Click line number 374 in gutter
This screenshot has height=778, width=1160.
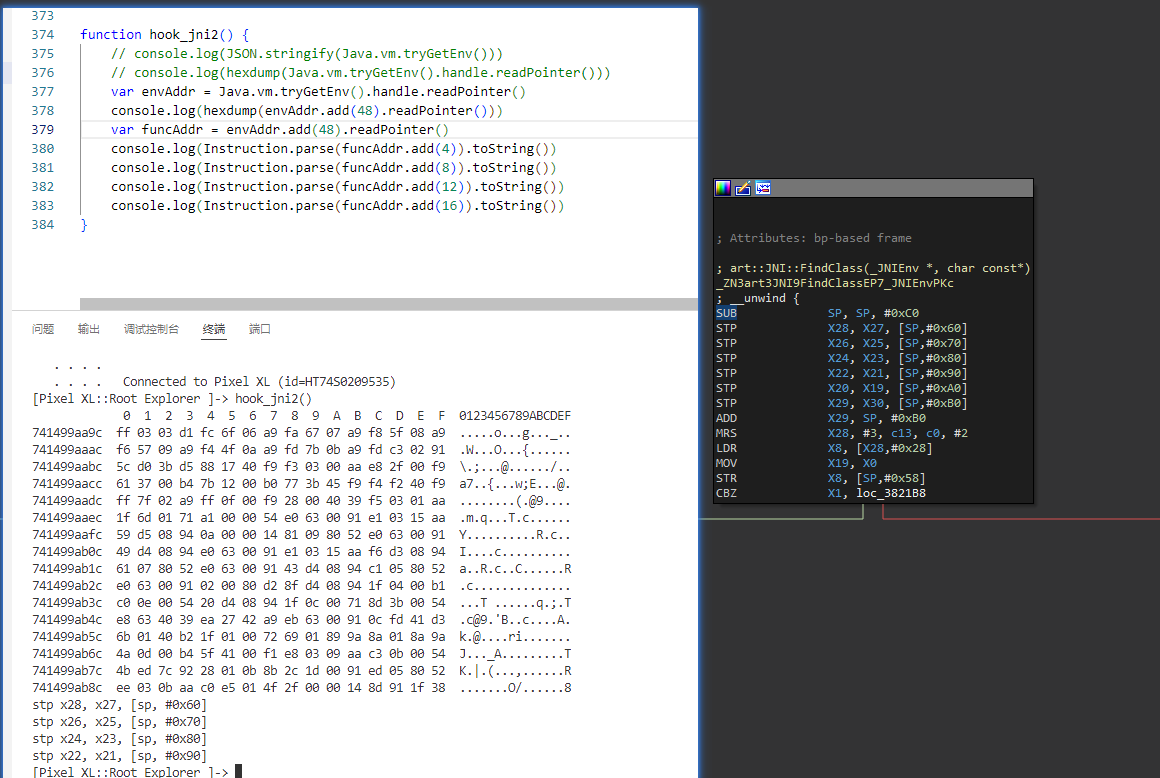(43, 34)
